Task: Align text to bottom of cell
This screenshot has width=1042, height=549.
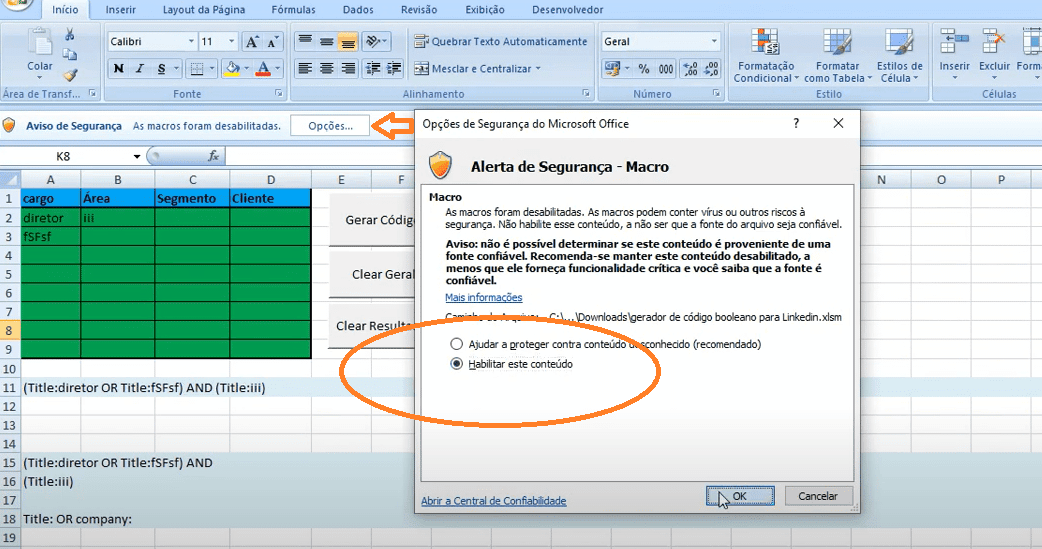Action: (348, 41)
